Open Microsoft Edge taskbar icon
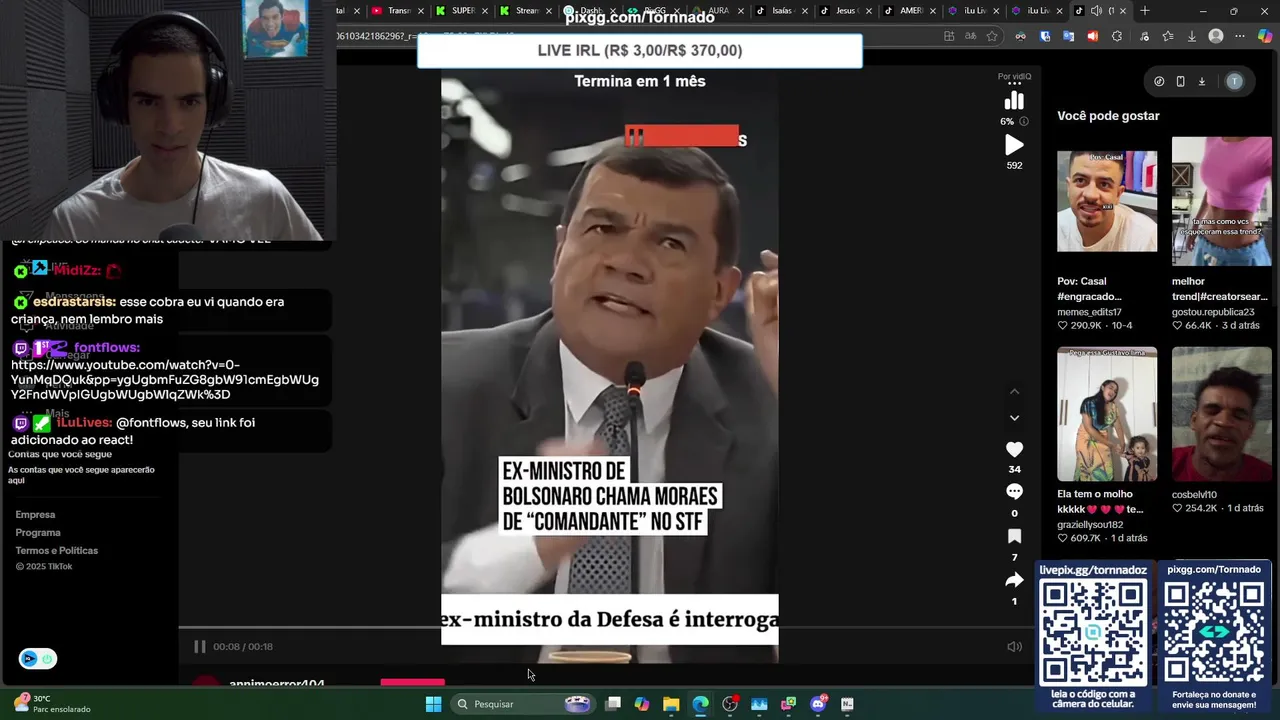 [701, 704]
